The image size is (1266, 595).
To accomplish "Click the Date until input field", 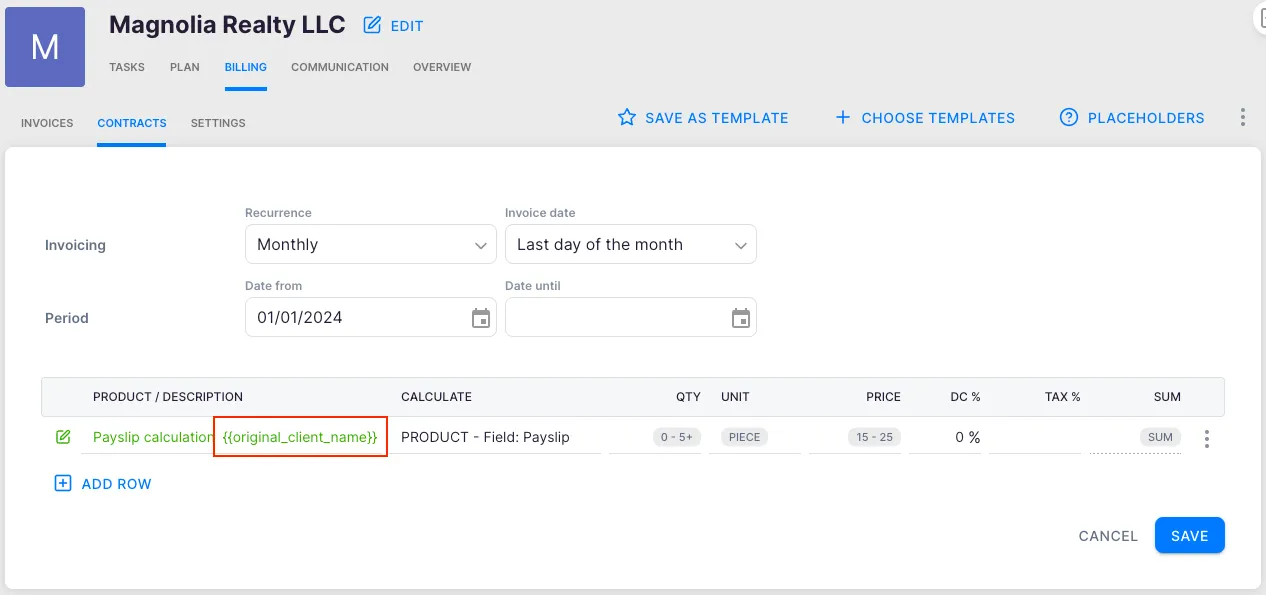I will coord(615,318).
